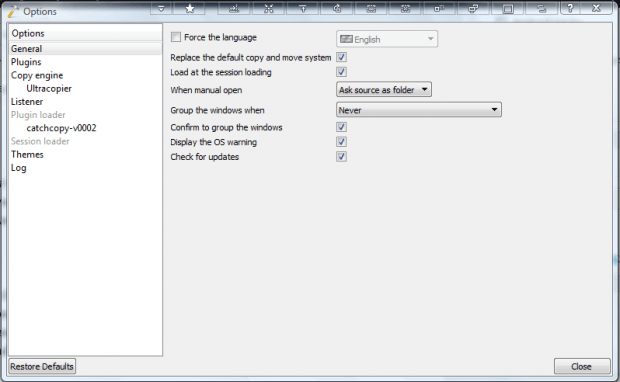Click the question mark help icon
Screen dimensions: 620x382
coord(570,8)
